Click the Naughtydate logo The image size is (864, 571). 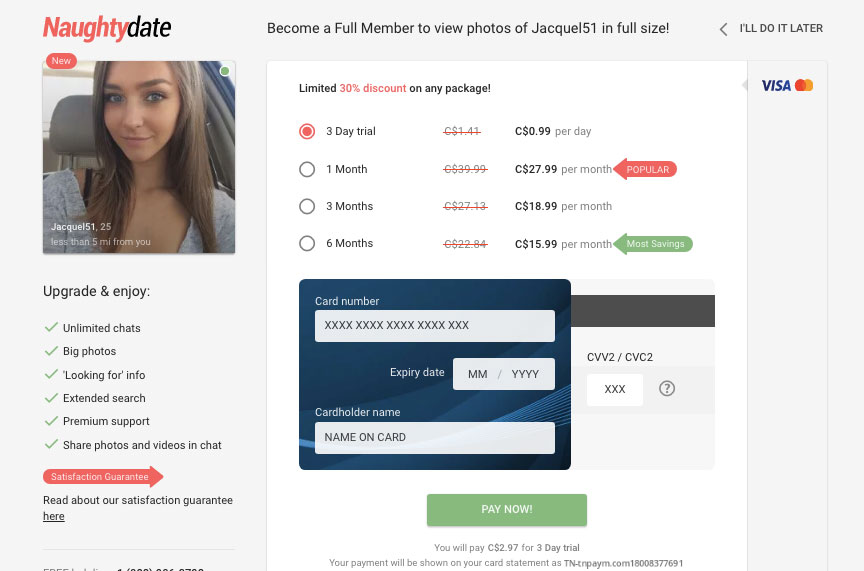(x=107, y=28)
